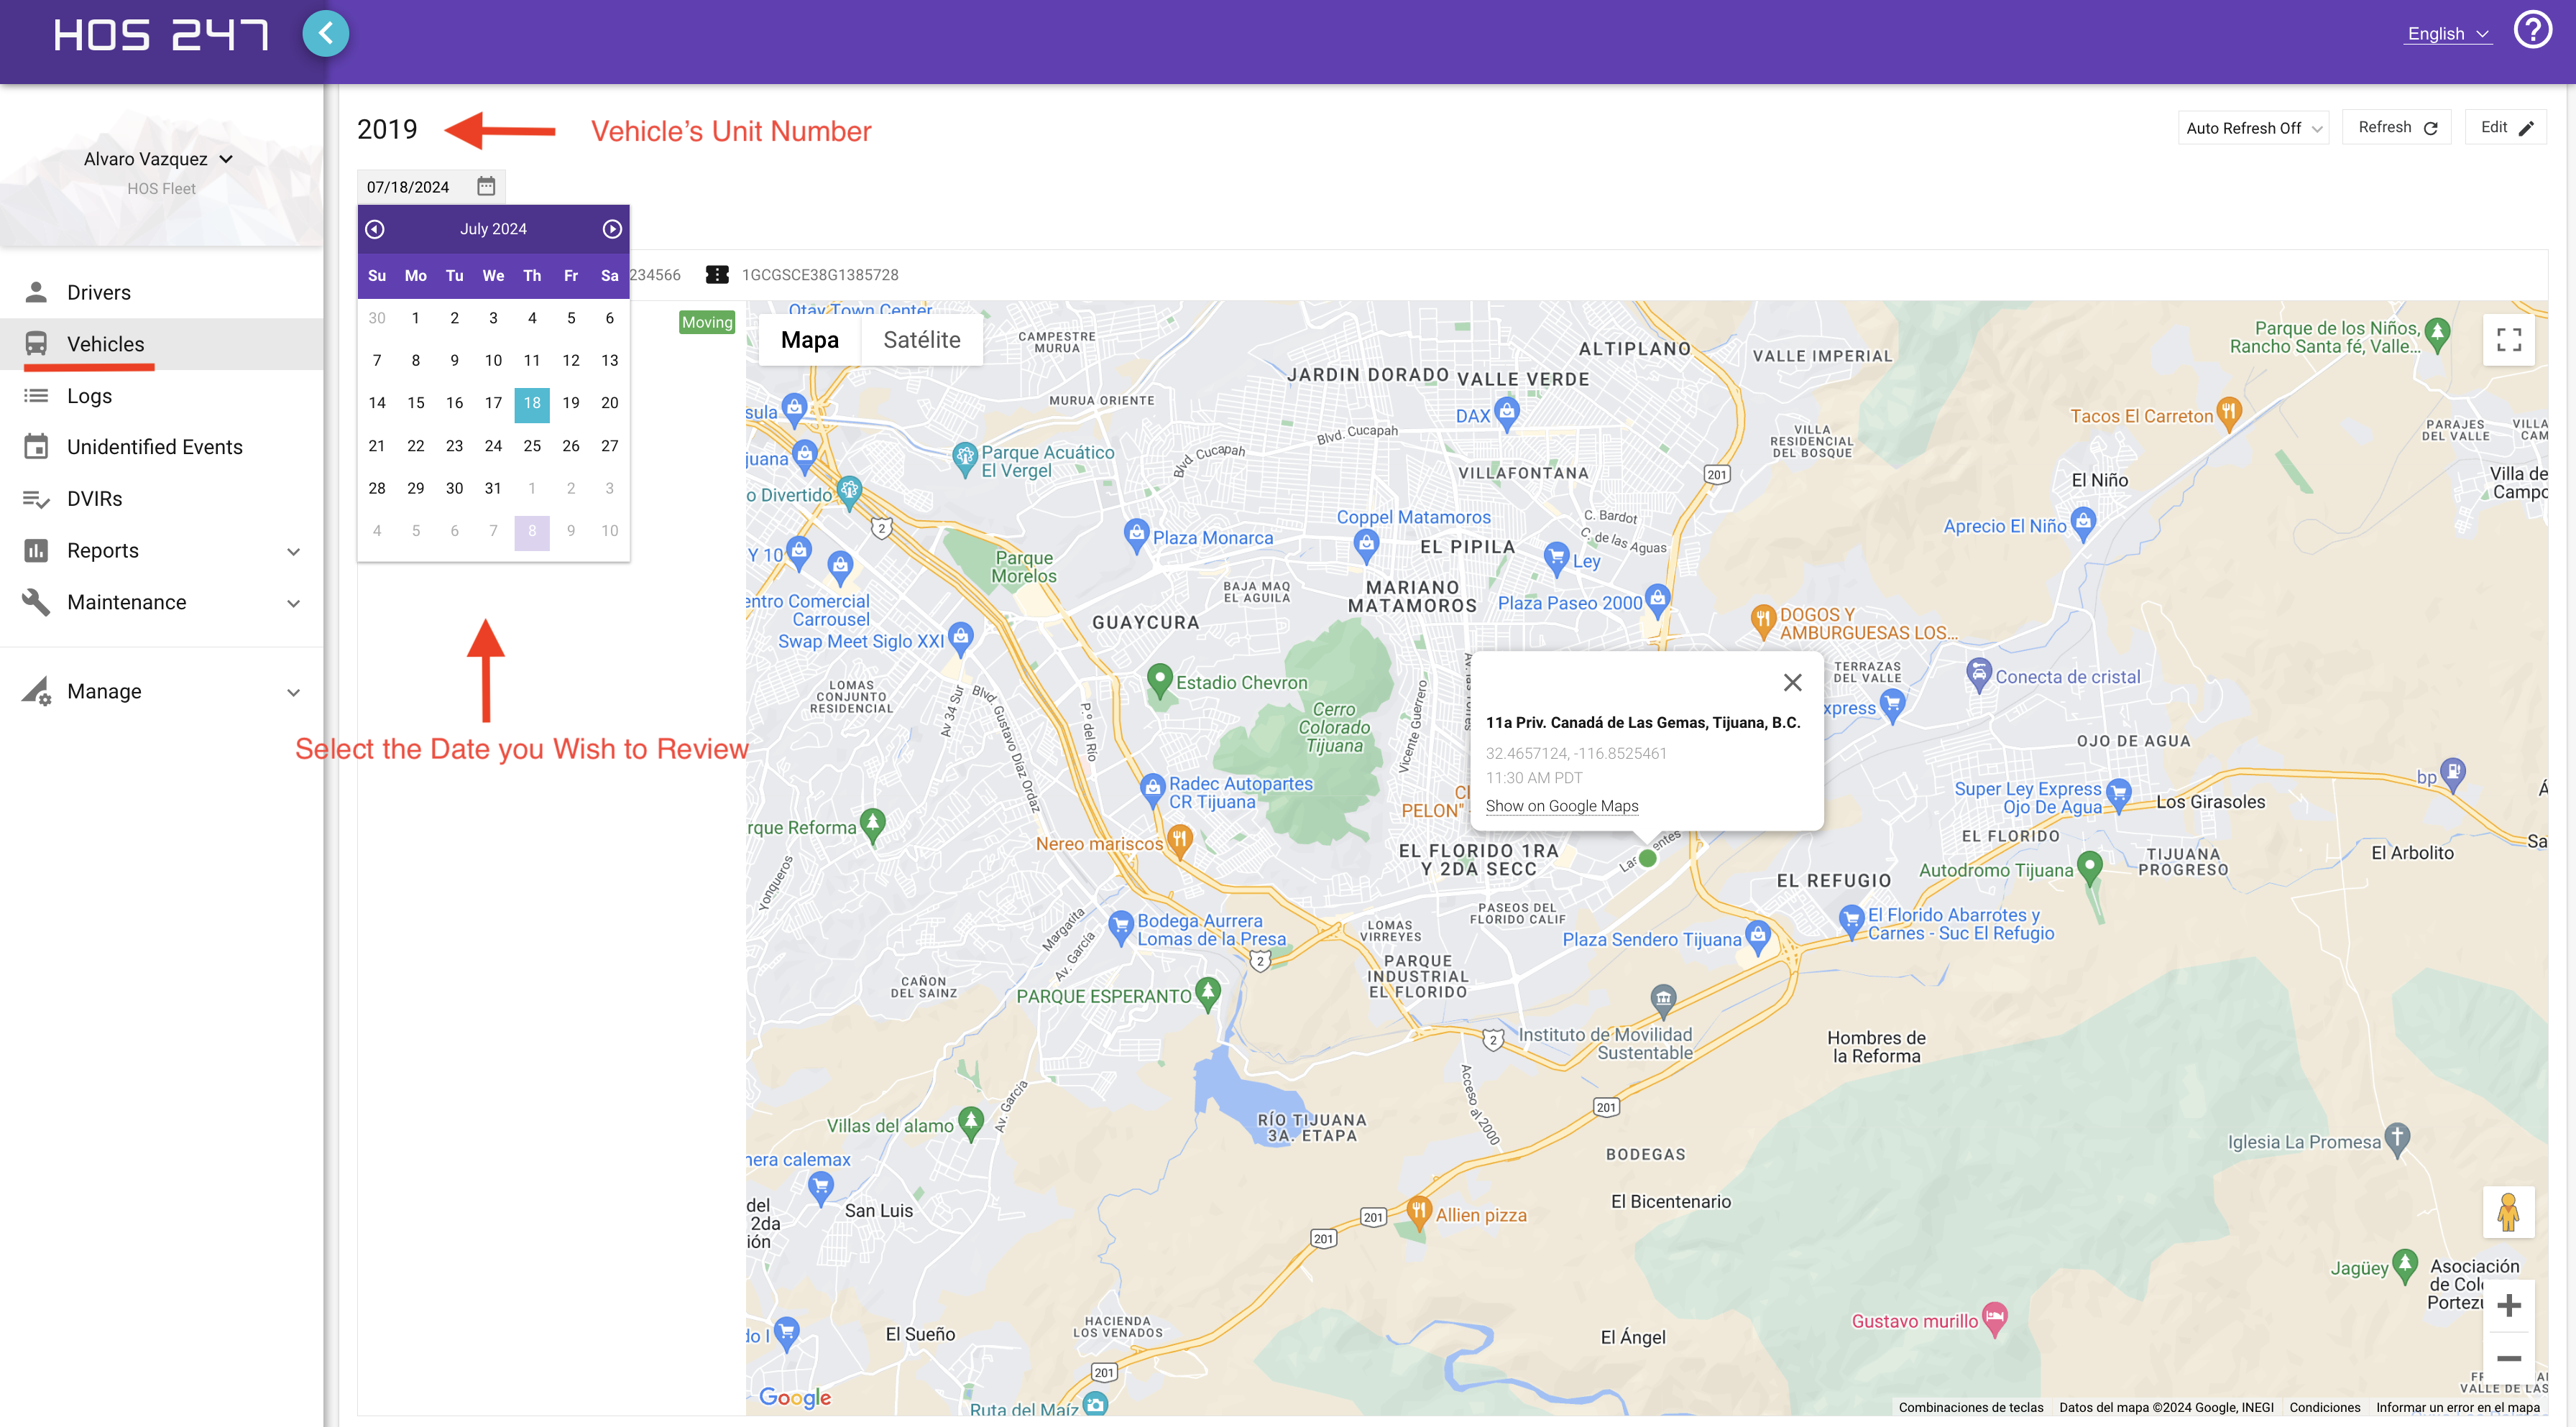
Task: Collapse sidebar with the back arrow button
Action: (325, 34)
